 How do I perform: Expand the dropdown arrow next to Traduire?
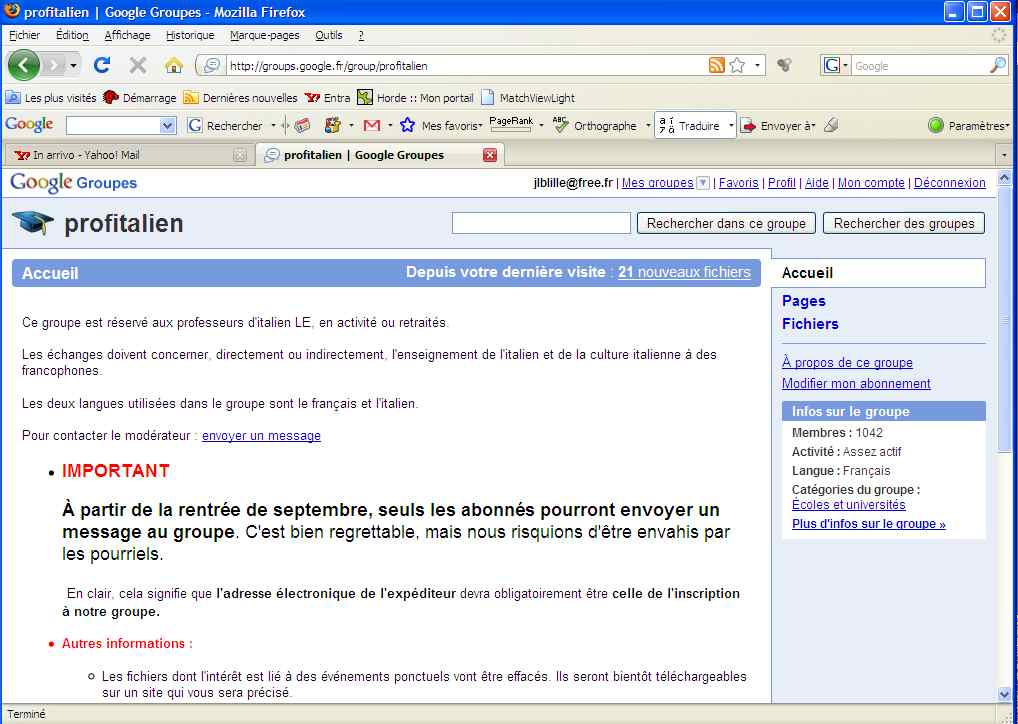pyautogui.click(x=731, y=125)
